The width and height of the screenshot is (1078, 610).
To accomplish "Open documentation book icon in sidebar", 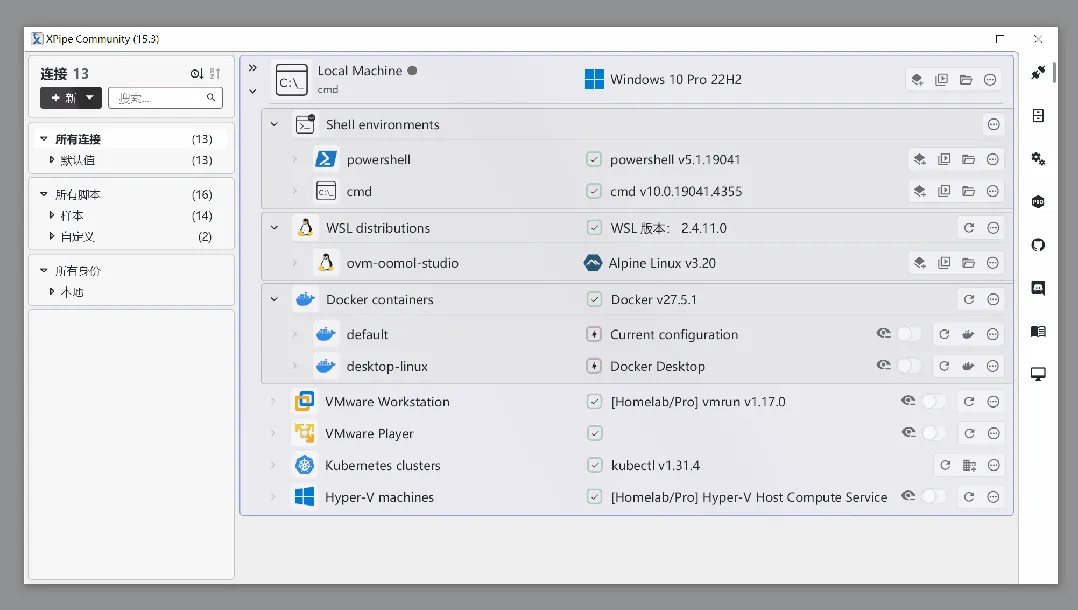I will (1038, 331).
